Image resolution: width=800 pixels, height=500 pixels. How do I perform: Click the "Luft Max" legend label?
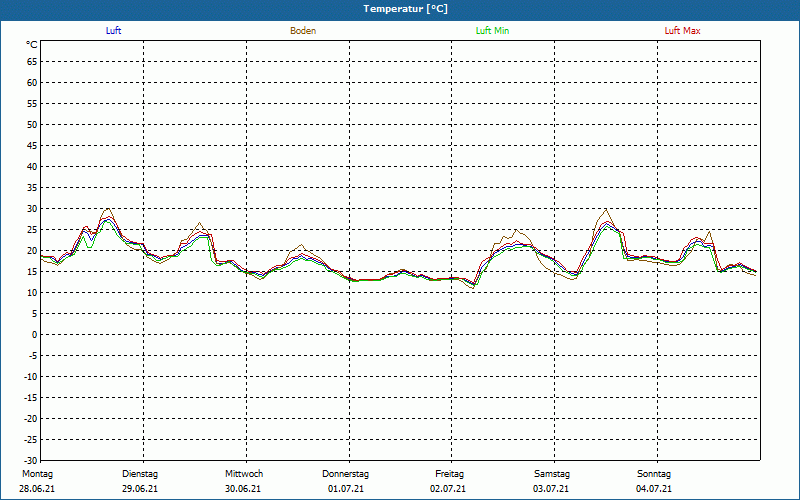682,31
